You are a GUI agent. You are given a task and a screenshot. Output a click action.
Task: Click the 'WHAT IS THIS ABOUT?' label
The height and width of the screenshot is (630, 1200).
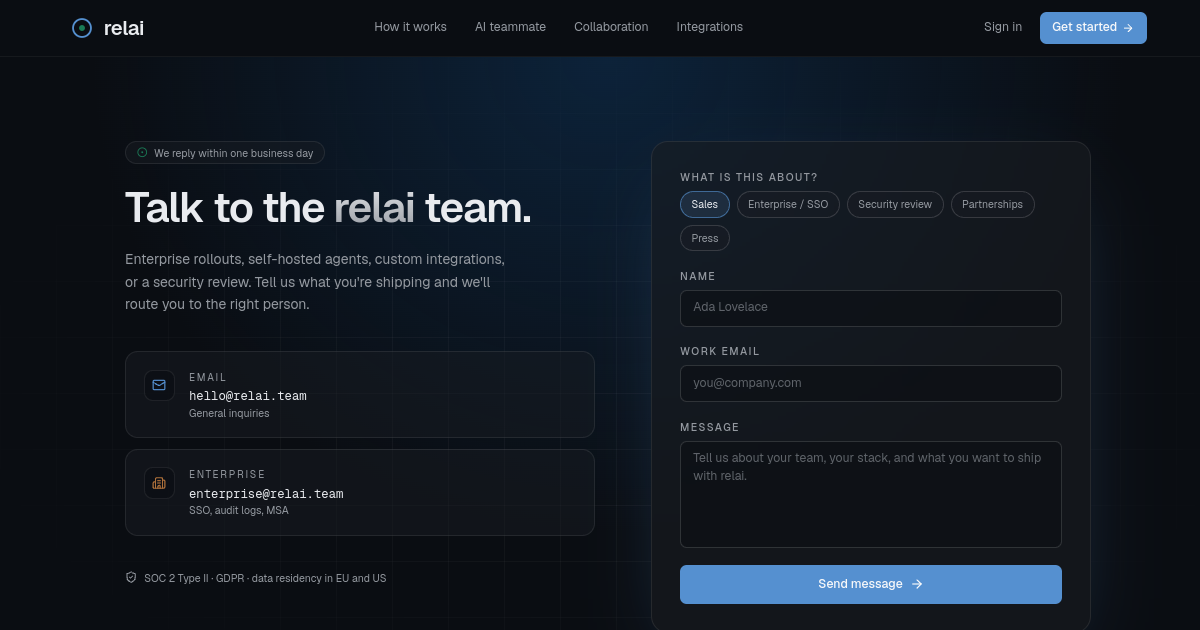pyautogui.click(x=749, y=177)
